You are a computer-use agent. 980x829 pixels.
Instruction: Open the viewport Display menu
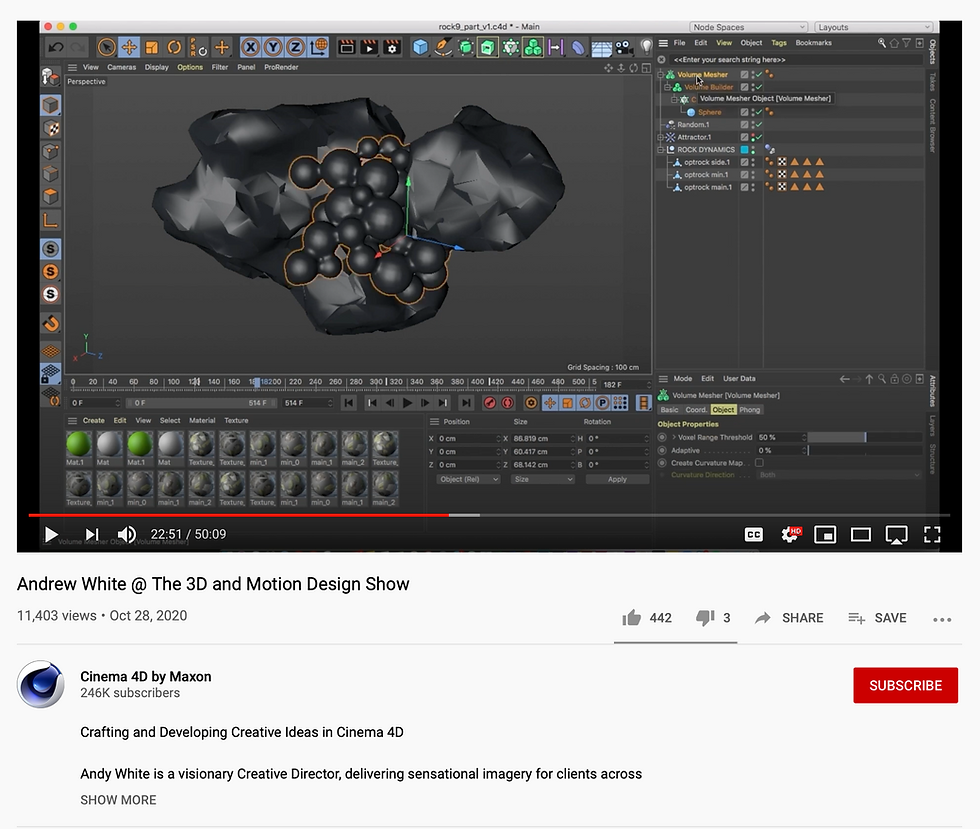tap(156, 68)
